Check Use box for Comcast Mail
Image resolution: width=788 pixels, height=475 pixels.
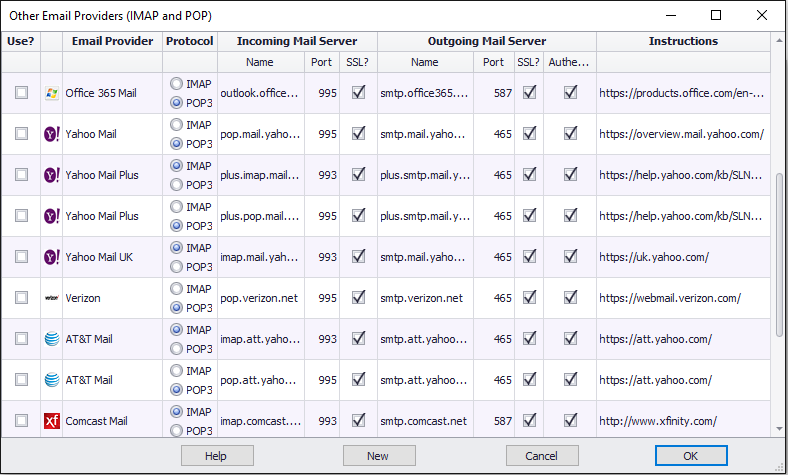pos(21,421)
